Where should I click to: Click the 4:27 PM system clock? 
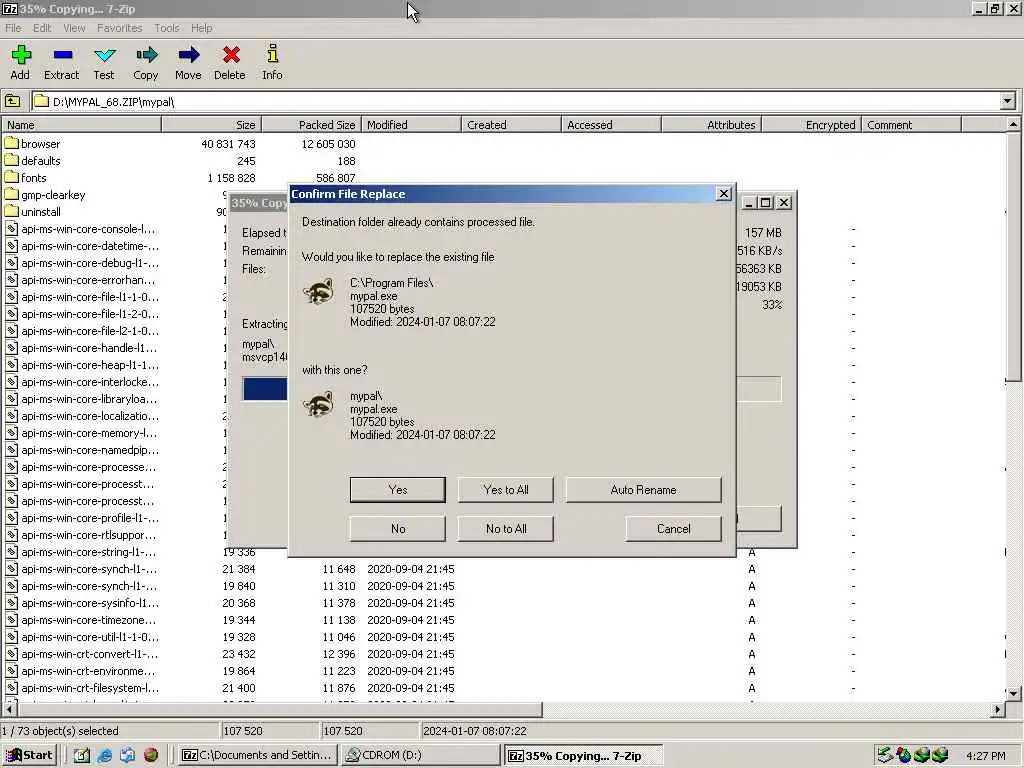(985, 756)
